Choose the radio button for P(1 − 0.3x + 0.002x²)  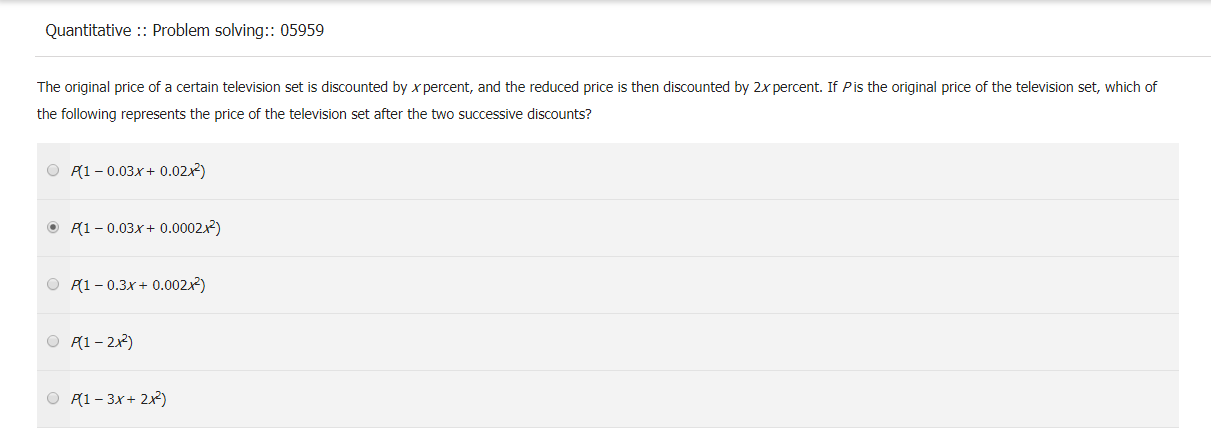coord(53,285)
